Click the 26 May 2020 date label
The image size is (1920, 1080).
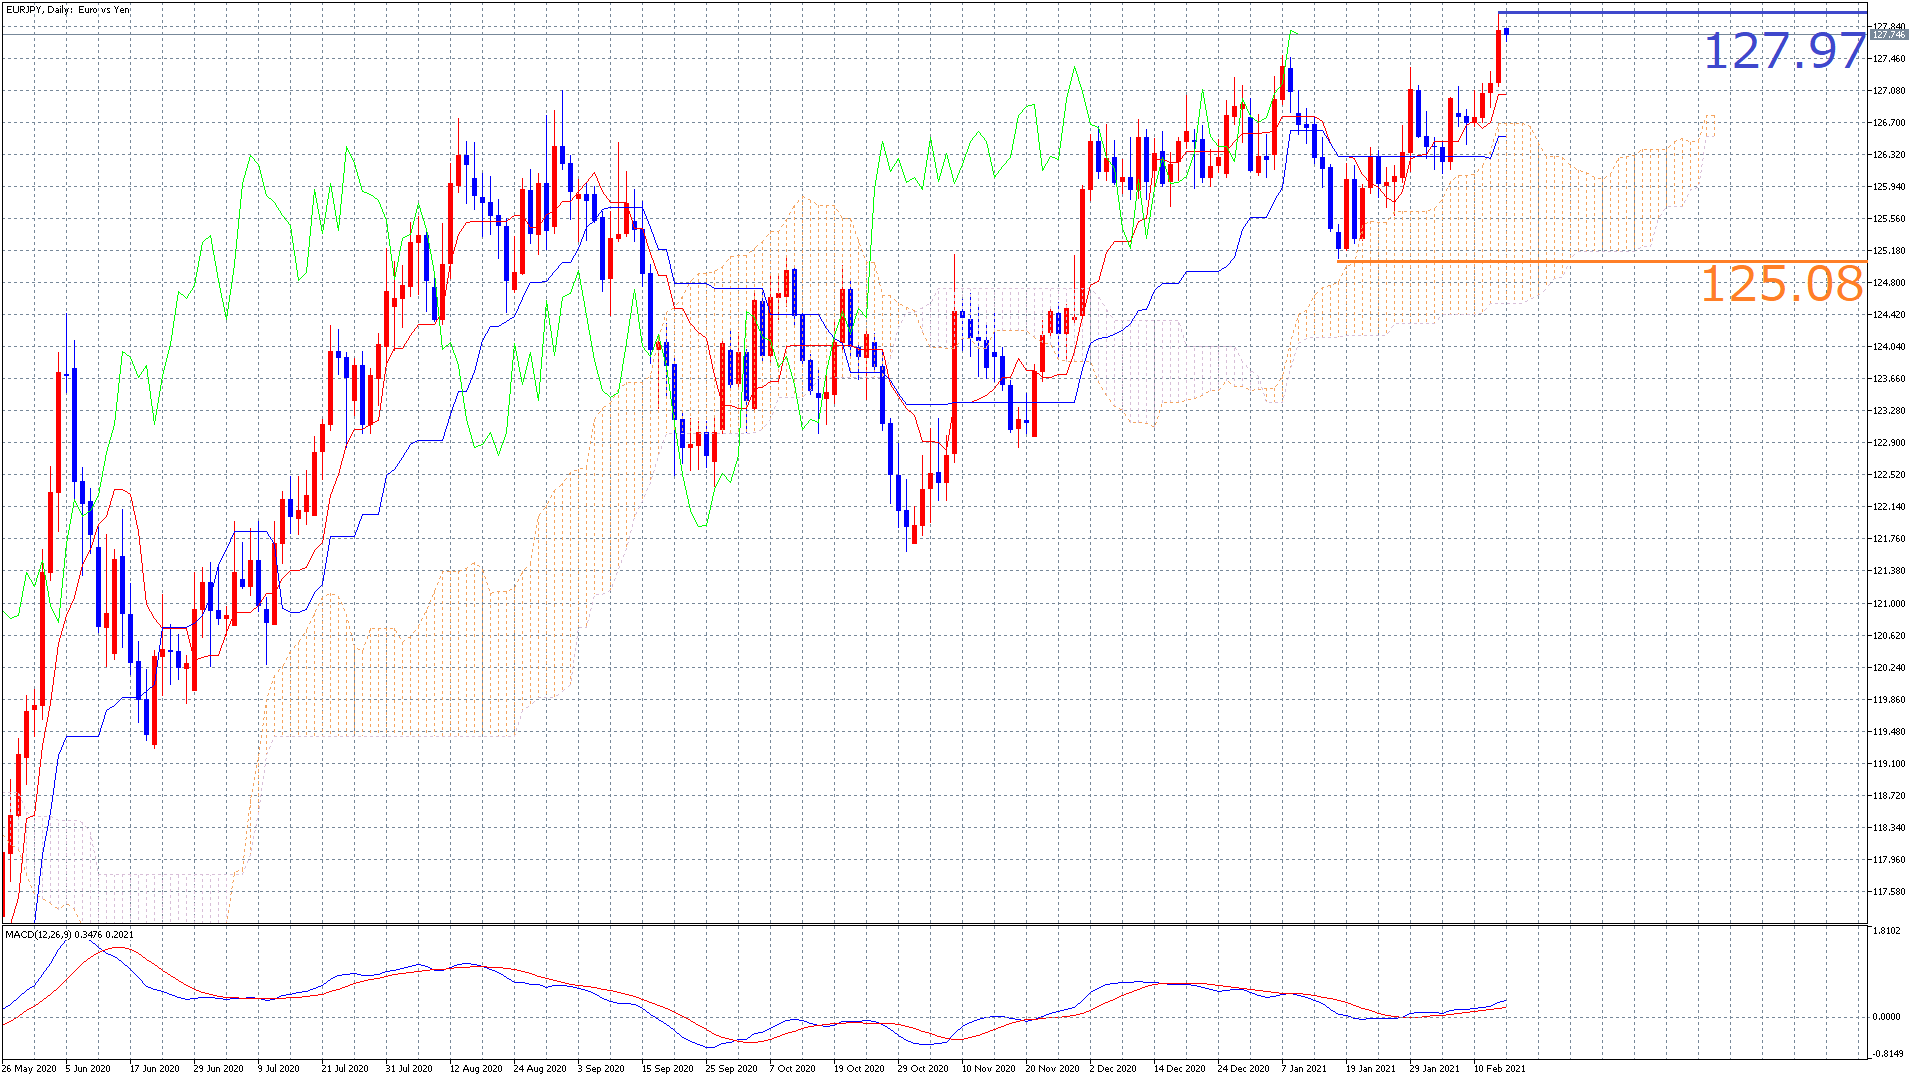coord(29,1068)
